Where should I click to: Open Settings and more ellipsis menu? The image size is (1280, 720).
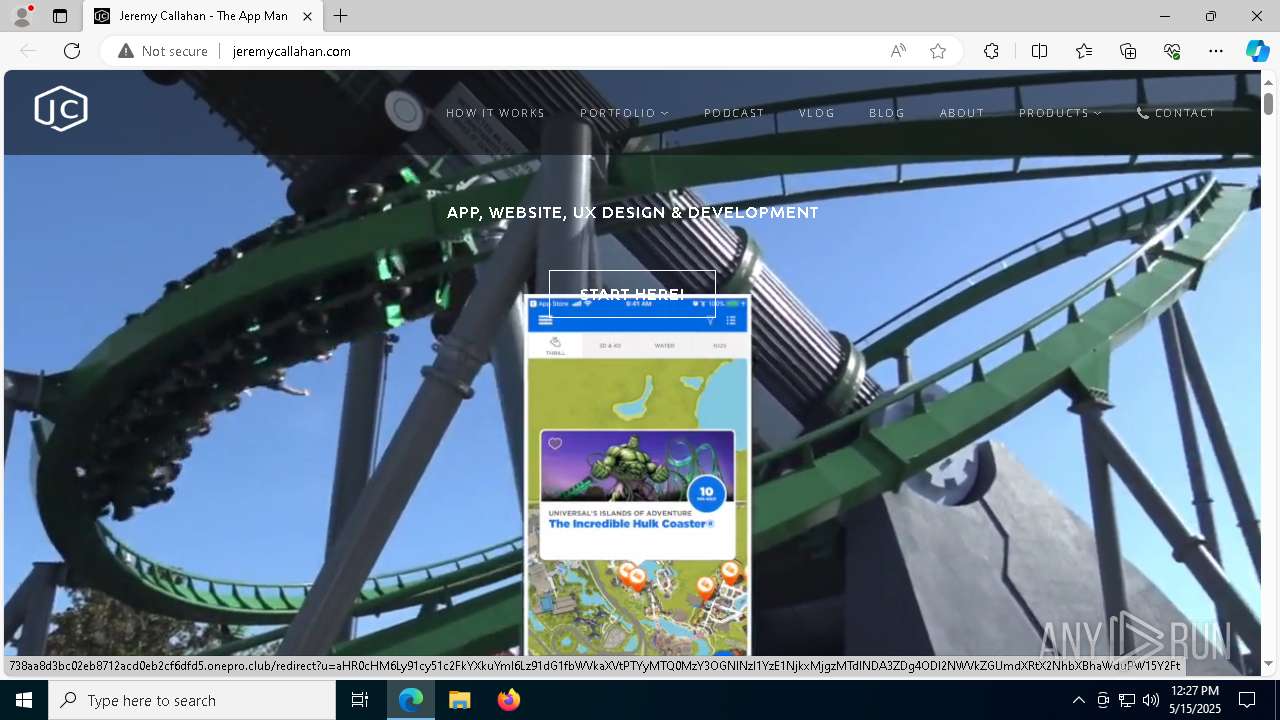(1216, 51)
